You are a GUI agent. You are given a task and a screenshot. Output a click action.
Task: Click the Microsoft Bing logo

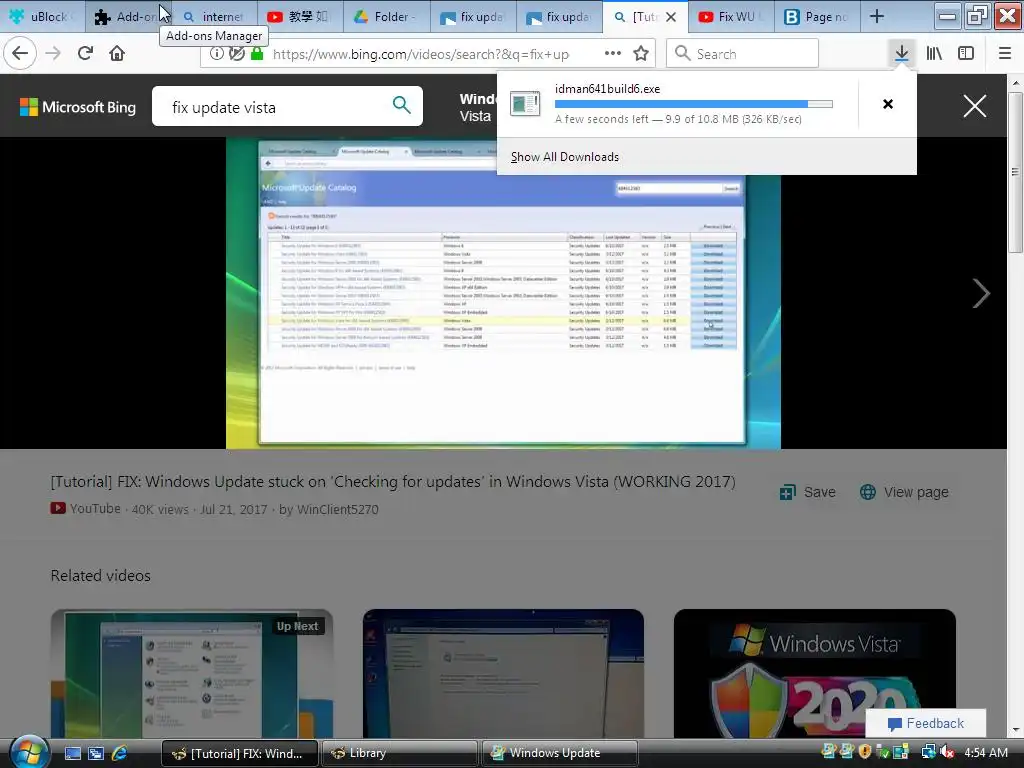coord(78,107)
